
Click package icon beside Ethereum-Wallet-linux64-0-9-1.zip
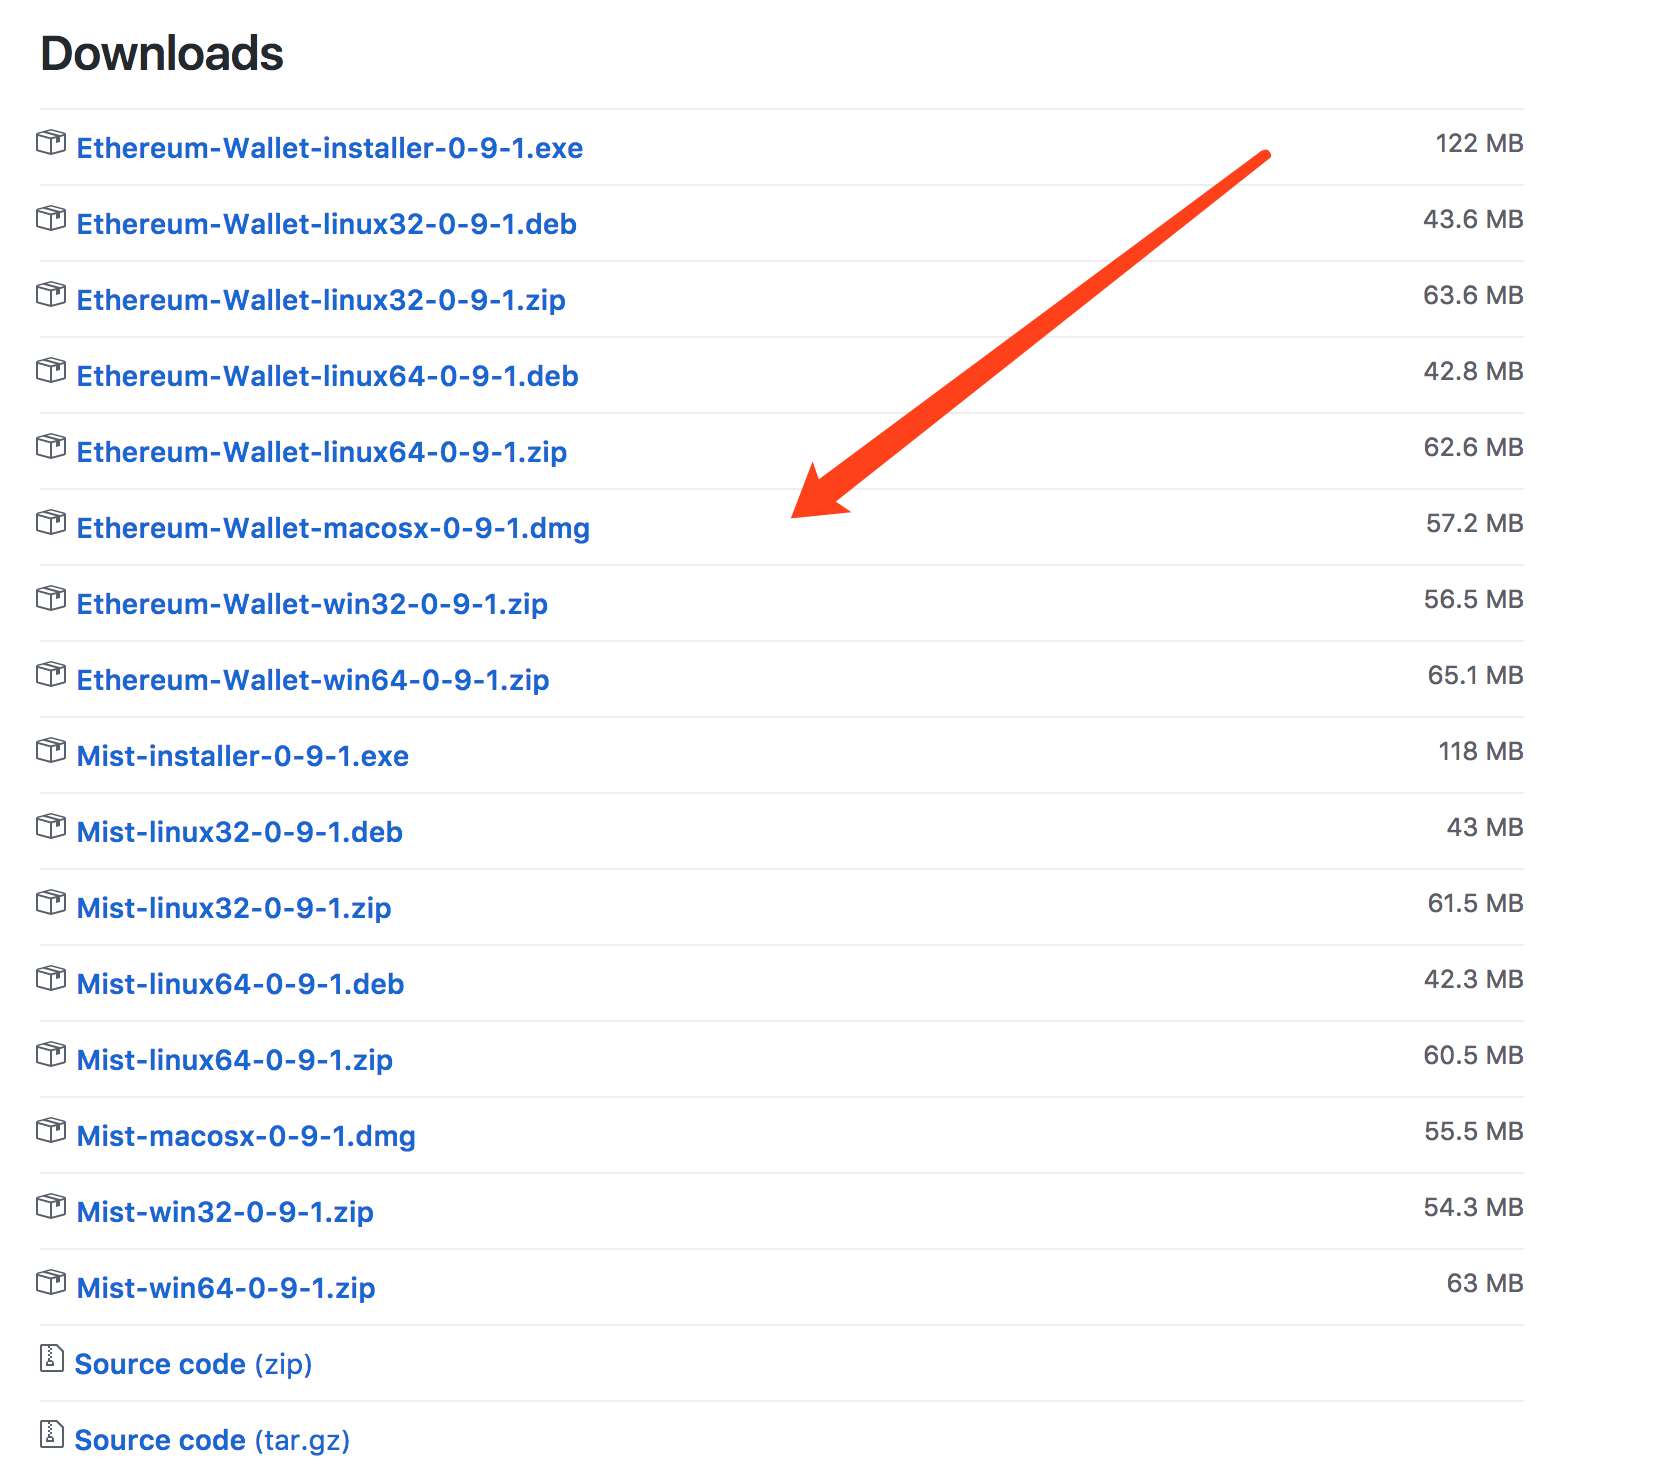(51, 446)
